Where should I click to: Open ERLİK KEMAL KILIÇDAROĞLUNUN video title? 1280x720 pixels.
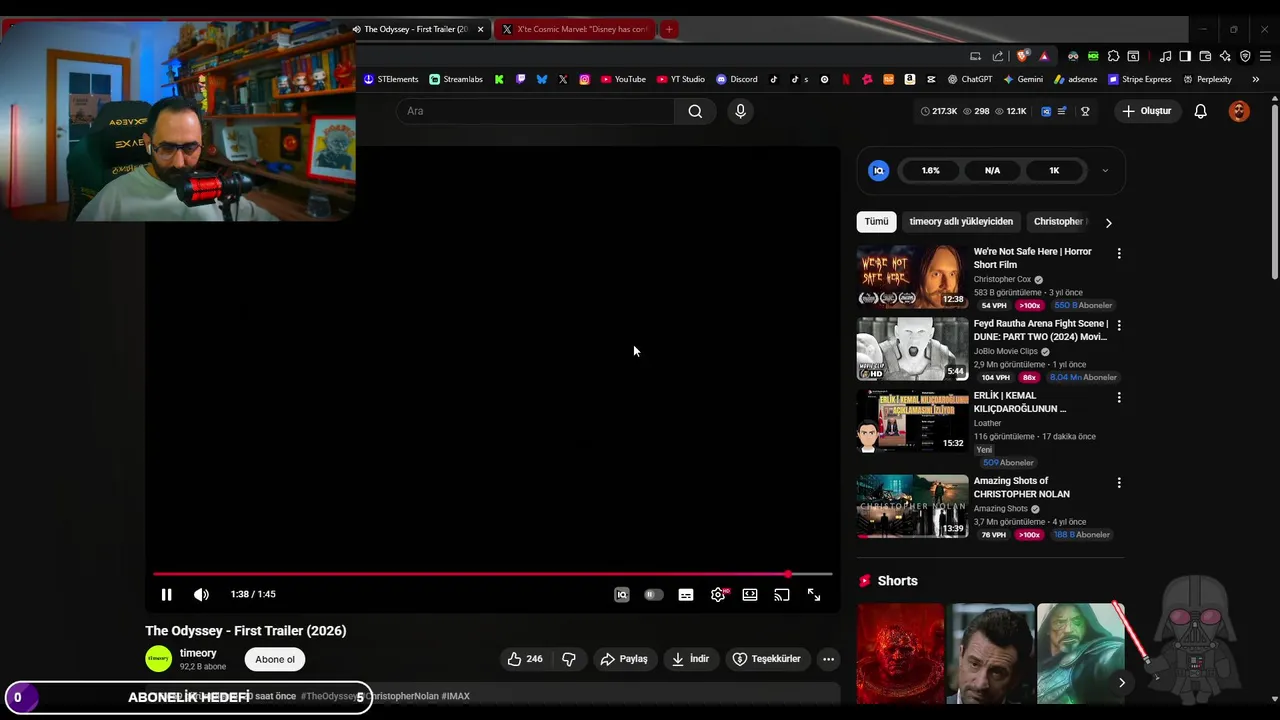coord(1020,402)
